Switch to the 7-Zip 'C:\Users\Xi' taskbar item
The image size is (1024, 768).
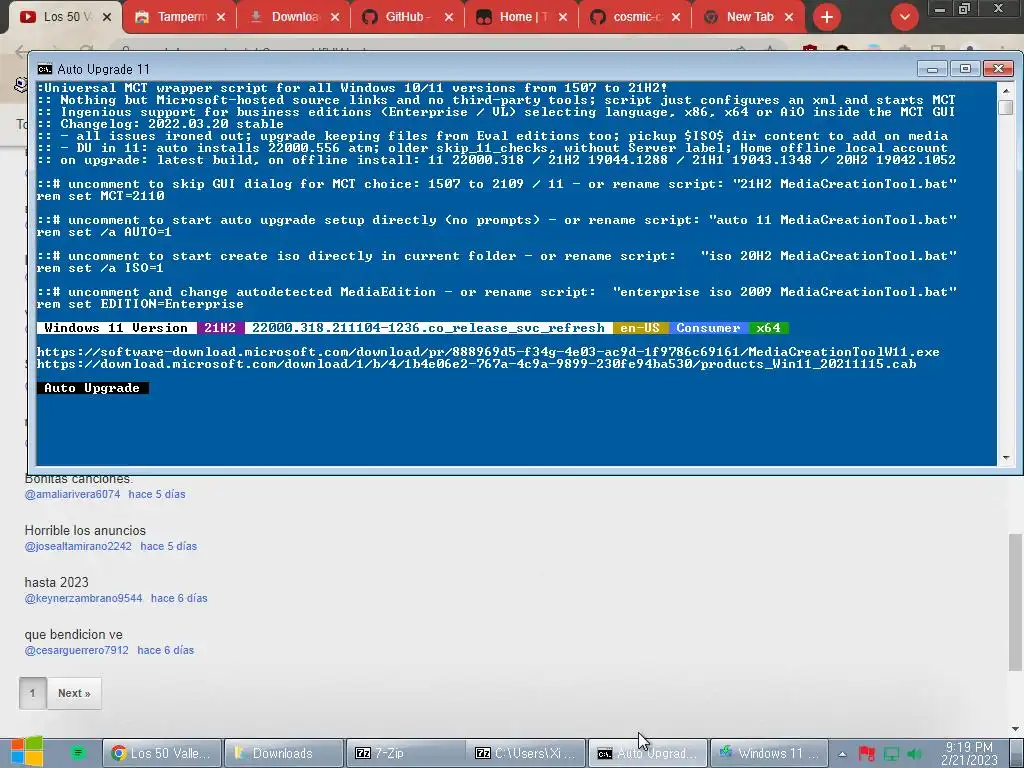pos(528,753)
